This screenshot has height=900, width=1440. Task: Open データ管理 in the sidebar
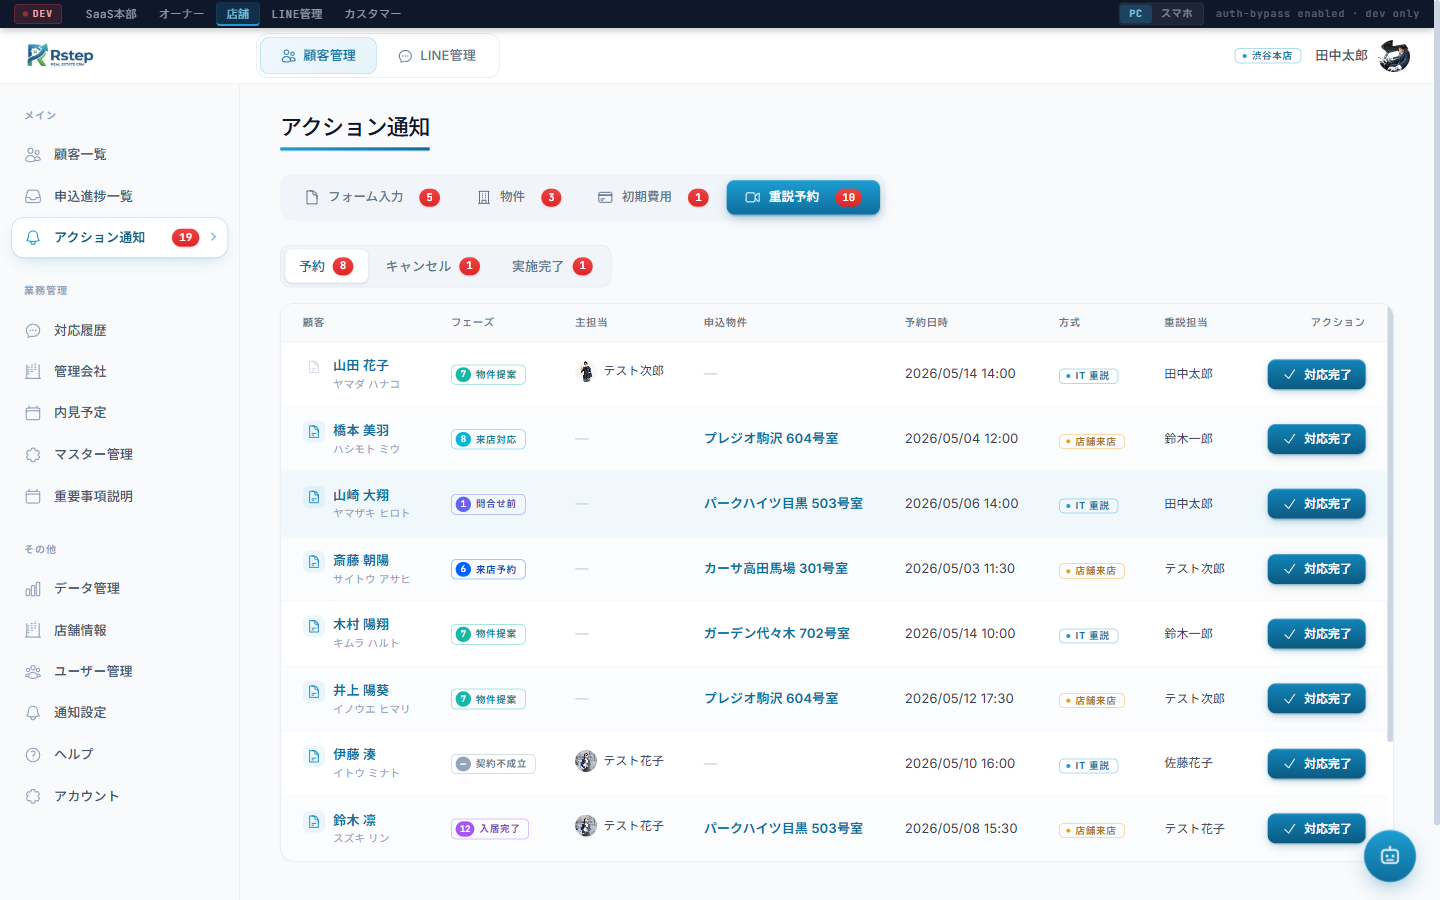point(120,588)
